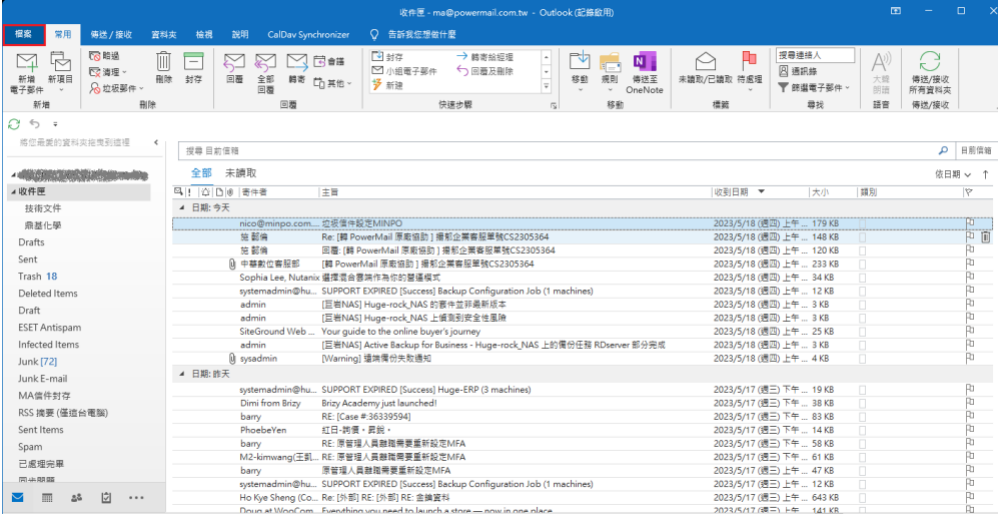The width and height of the screenshot is (1004, 514).
Task: Open the 檔案 file tab
Action: [x=24, y=35]
